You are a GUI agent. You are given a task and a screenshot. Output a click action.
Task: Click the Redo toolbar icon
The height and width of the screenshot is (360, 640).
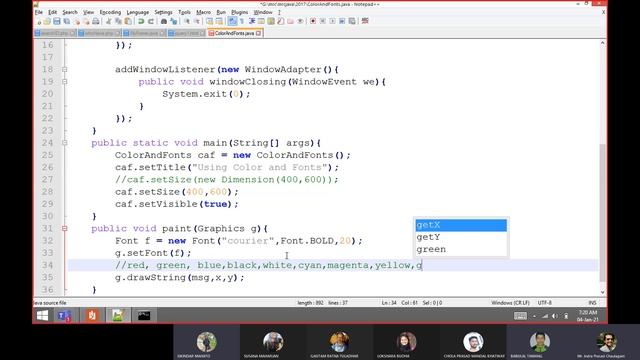[151, 21]
